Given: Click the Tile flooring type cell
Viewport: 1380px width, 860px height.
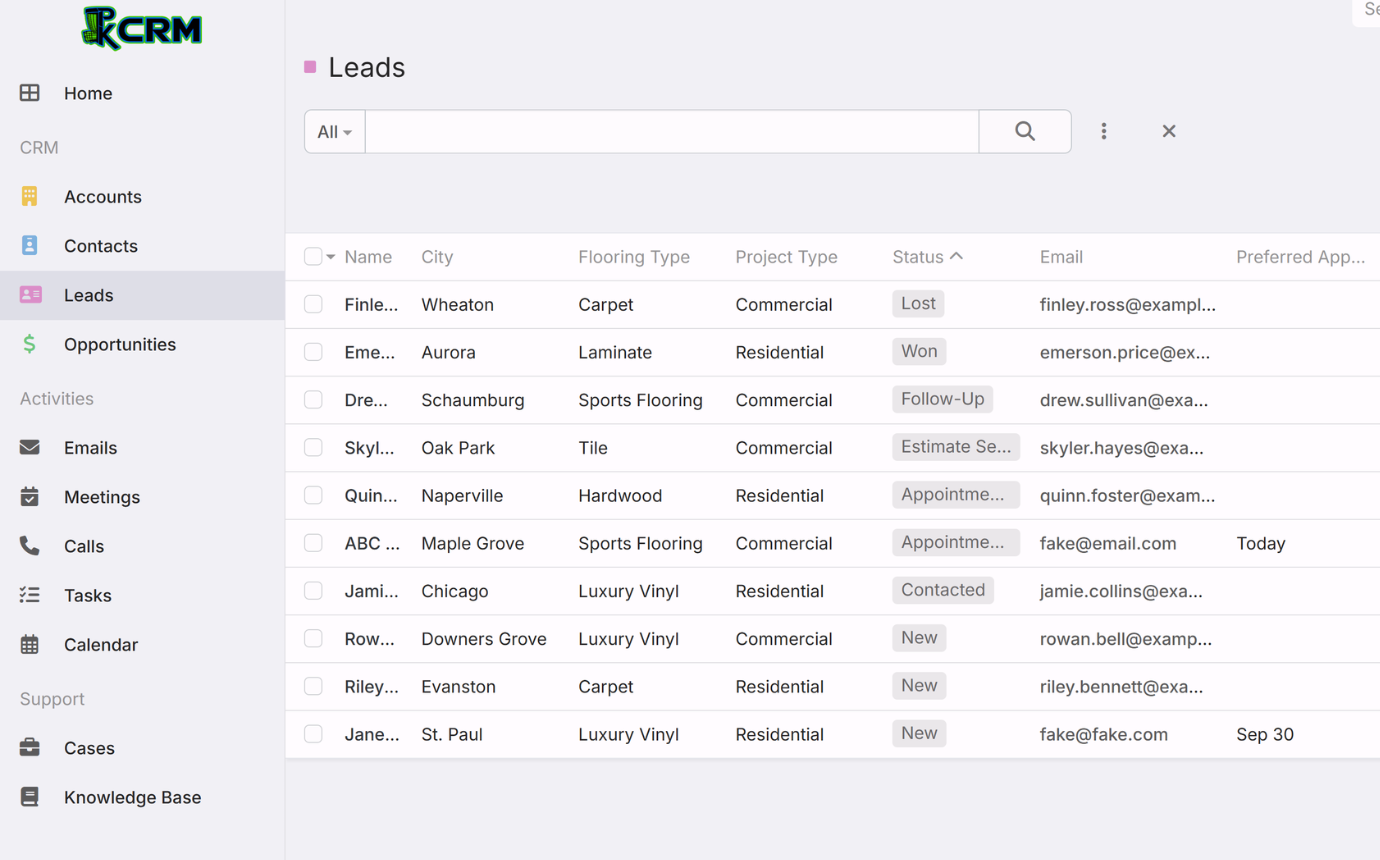Looking at the screenshot, I should coord(593,448).
